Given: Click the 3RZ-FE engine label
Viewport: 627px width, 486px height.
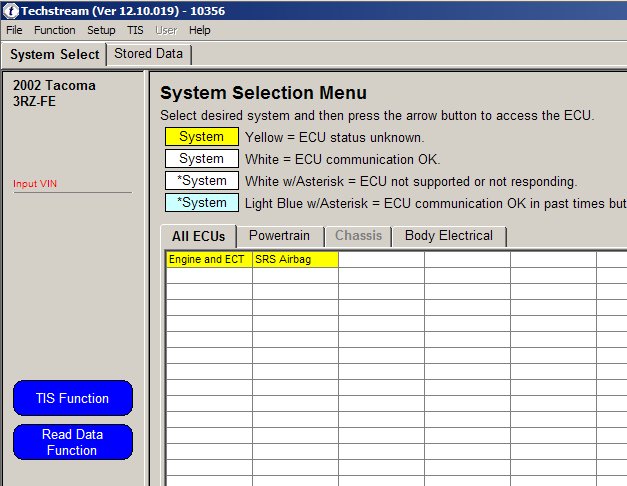Looking at the screenshot, I should pyautogui.click(x=34, y=101).
